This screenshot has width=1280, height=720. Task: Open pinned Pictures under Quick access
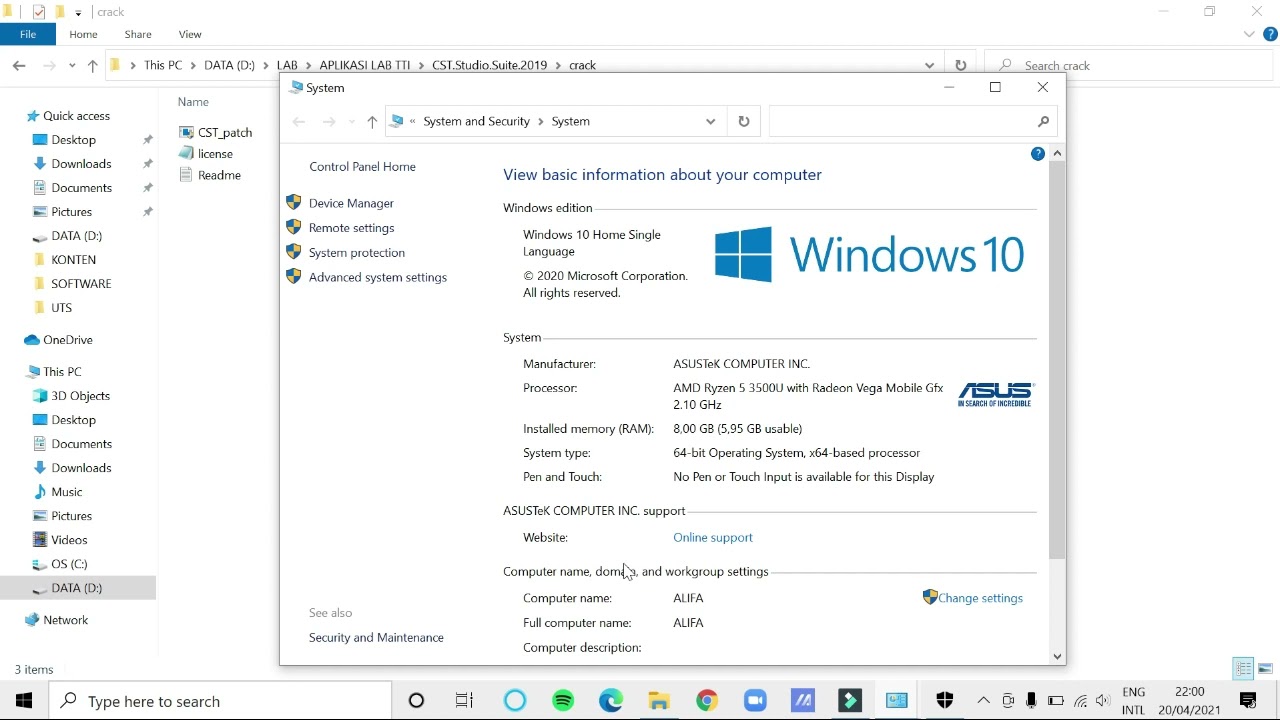72,212
